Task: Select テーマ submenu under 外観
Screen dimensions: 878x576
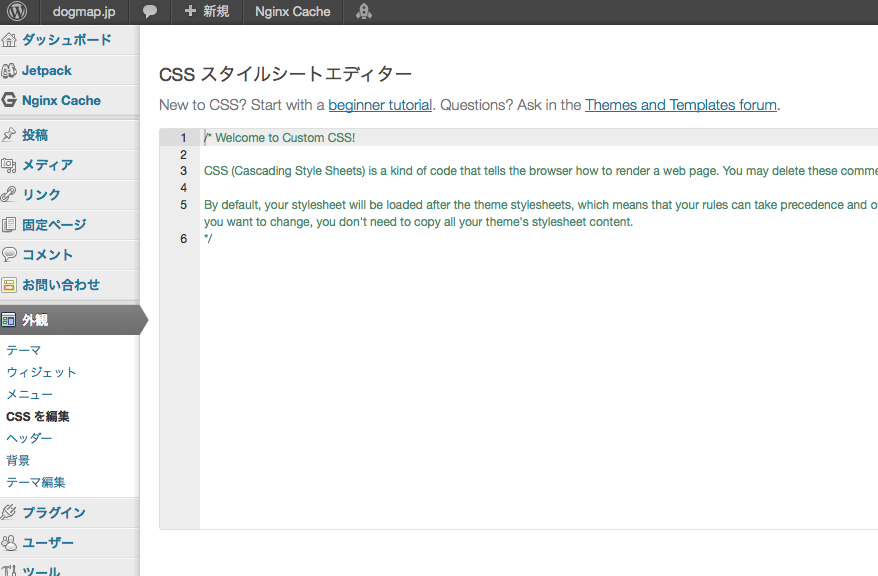Action: 24,350
